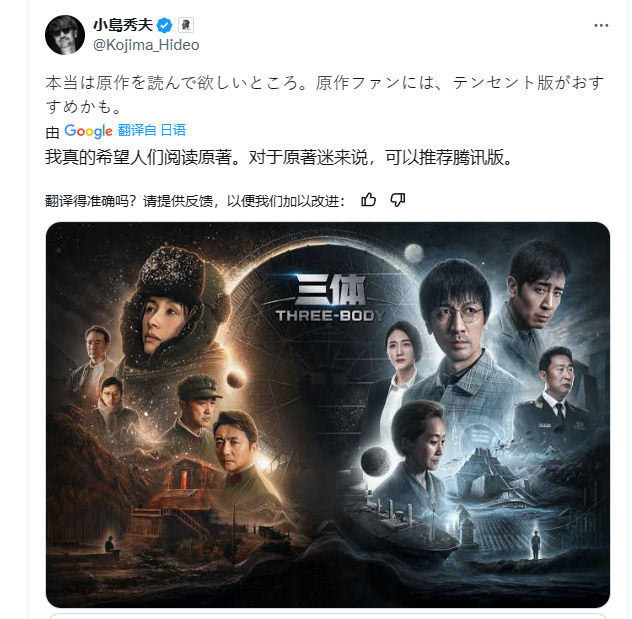Click the translated Chinese tweet text
Viewport: 632px width, 619px height.
pos(279,157)
